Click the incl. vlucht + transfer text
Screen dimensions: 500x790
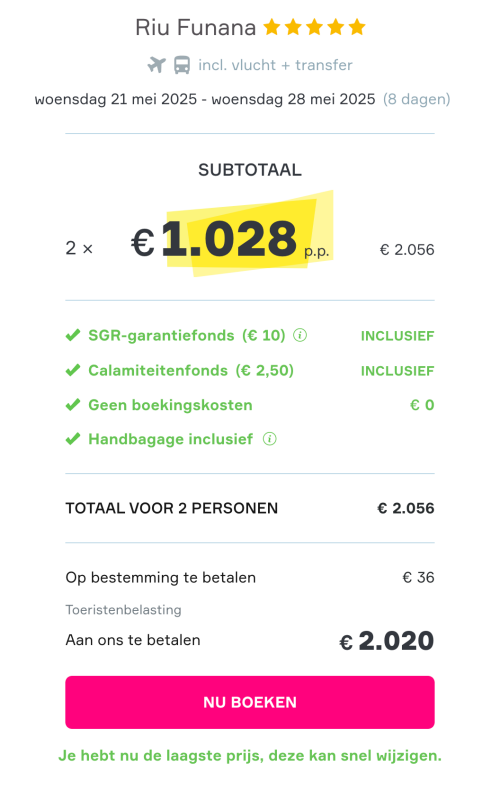(275, 65)
